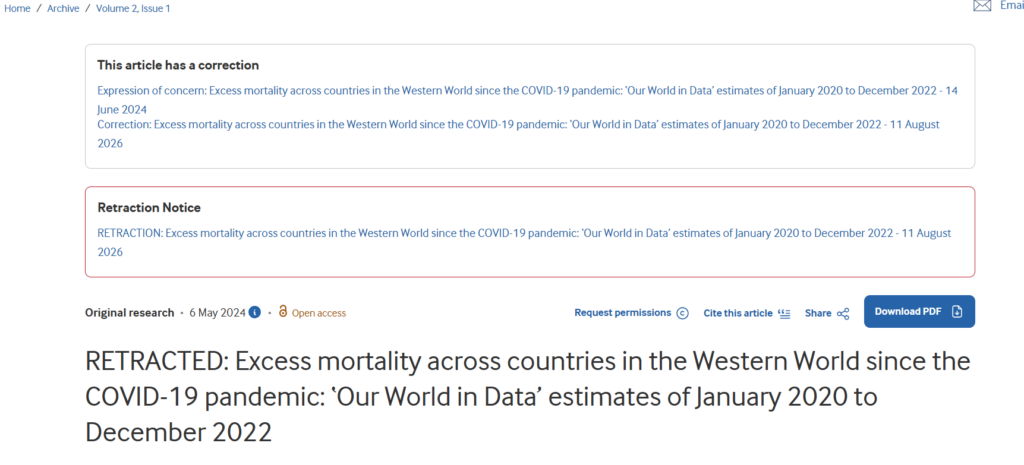This screenshot has width=1024, height=465.
Task: Click the info icon beside 6 May 2024
Action: (255, 312)
